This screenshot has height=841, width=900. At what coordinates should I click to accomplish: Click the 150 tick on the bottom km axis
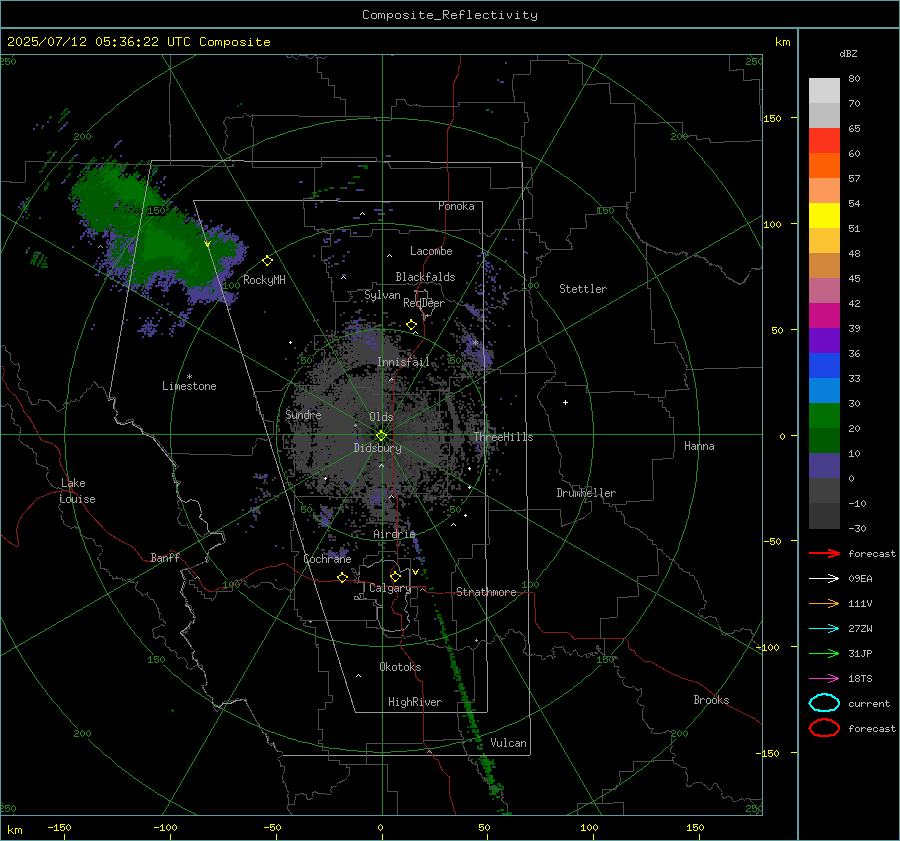[695, 827]
